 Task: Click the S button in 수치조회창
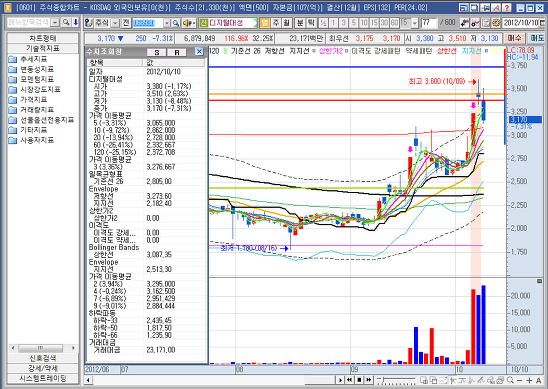pyautogui.click(x=157, y=52)
